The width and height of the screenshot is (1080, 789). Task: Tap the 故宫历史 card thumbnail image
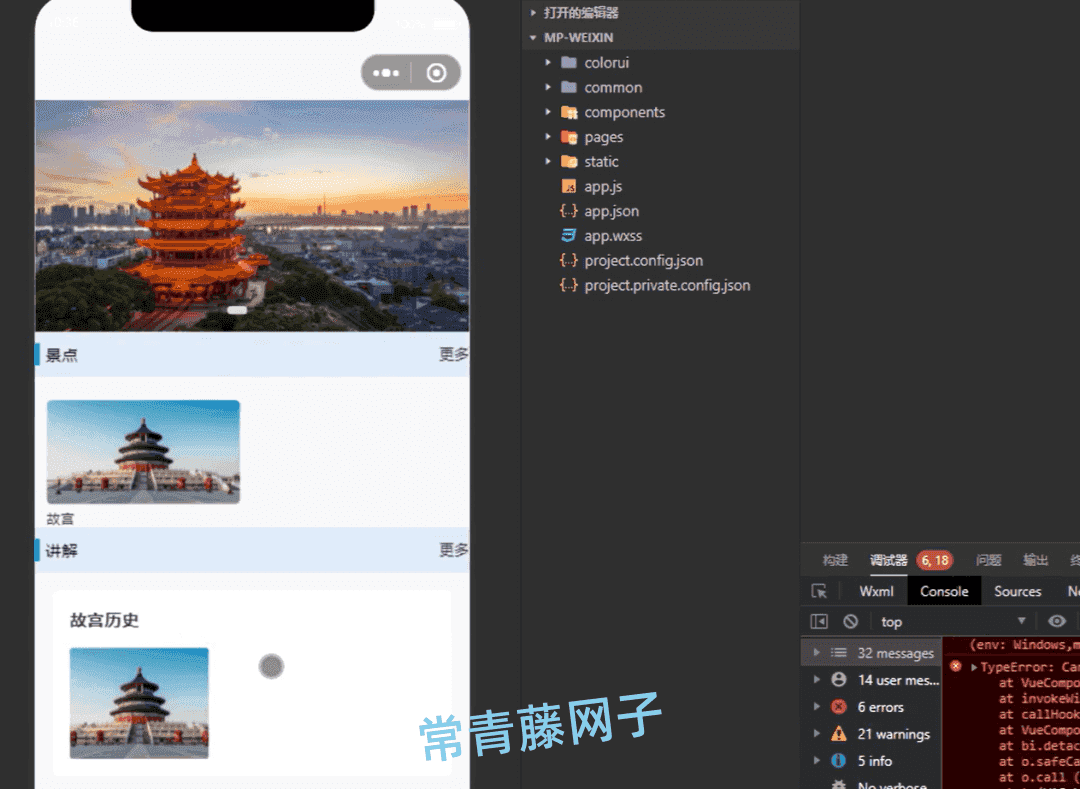pyautogui.click(x=139, y=703)
